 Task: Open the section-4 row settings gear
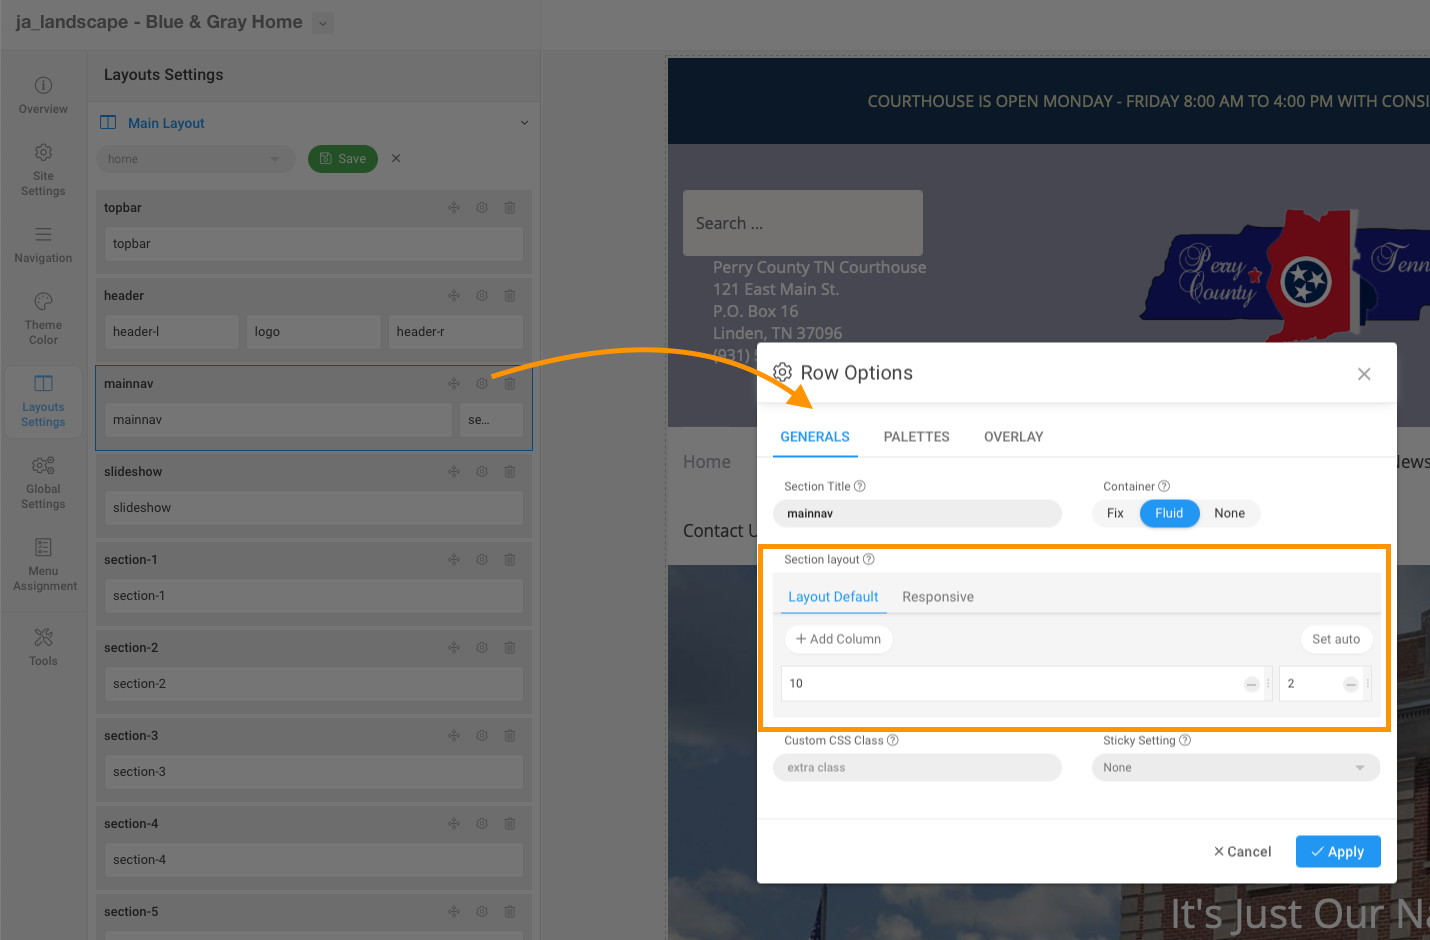(x=482, y=824)
